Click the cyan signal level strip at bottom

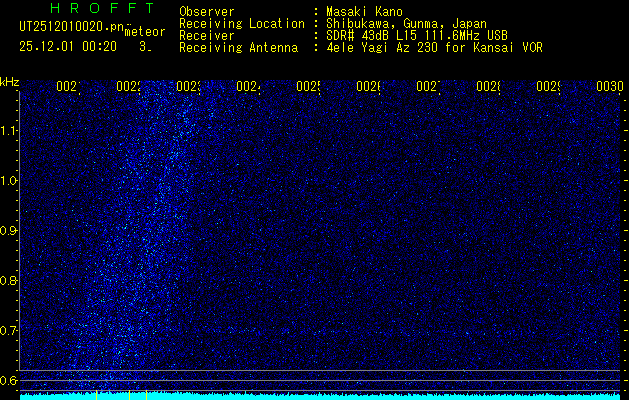320,396
